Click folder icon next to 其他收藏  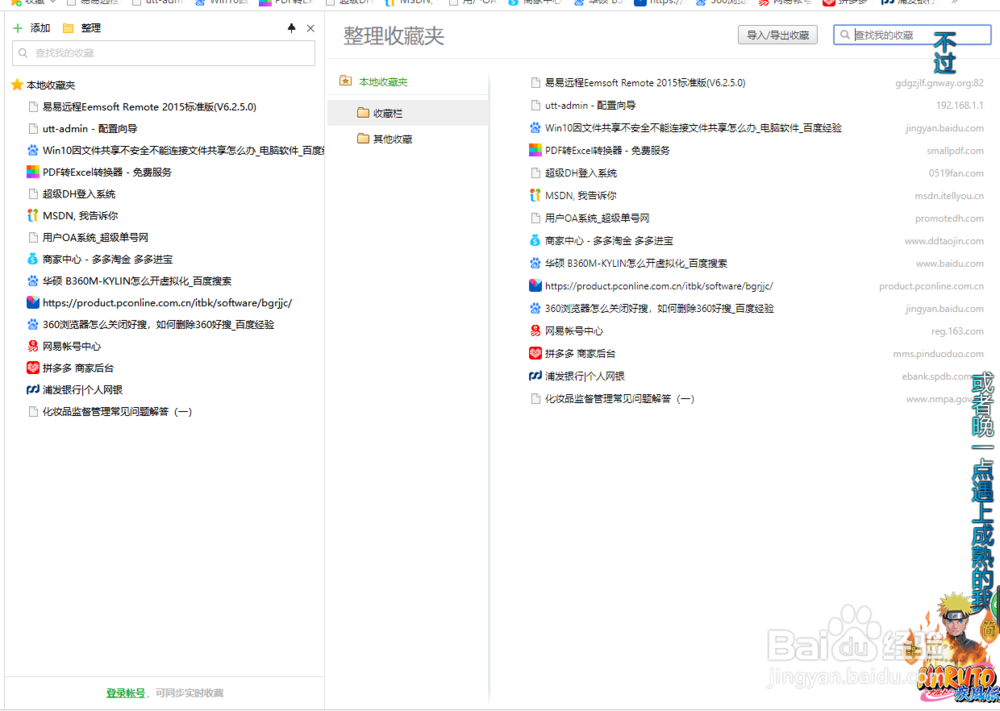pyautogui.click(x=364, y=138)
